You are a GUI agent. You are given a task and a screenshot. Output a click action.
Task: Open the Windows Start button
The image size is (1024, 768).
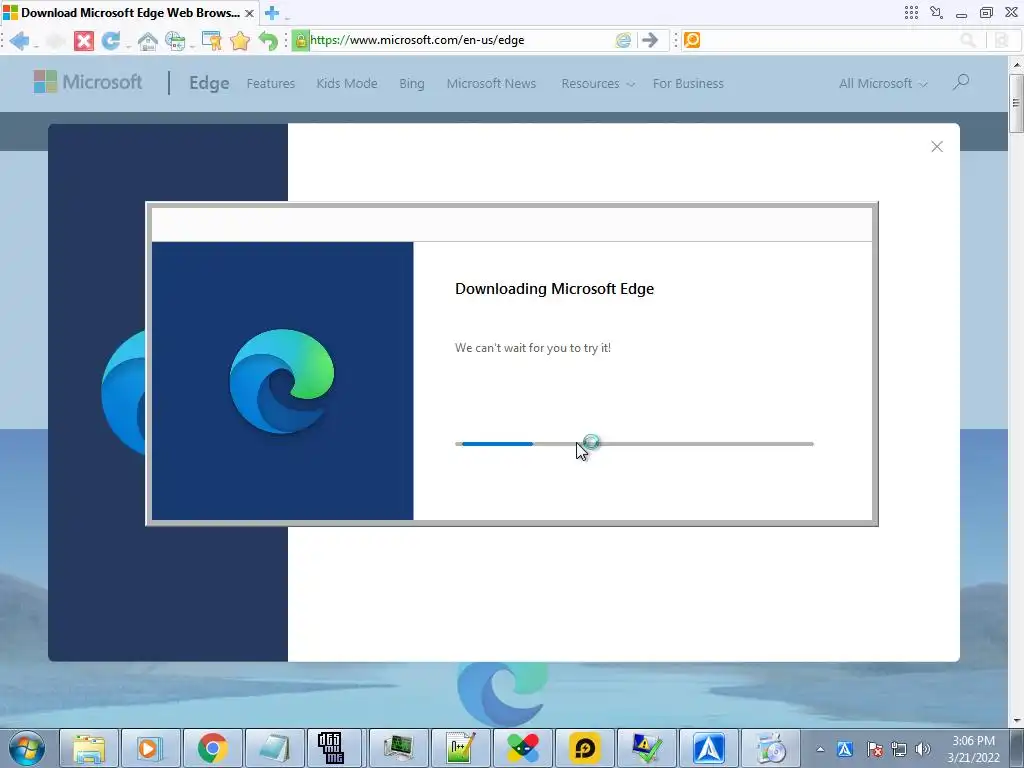27,748
